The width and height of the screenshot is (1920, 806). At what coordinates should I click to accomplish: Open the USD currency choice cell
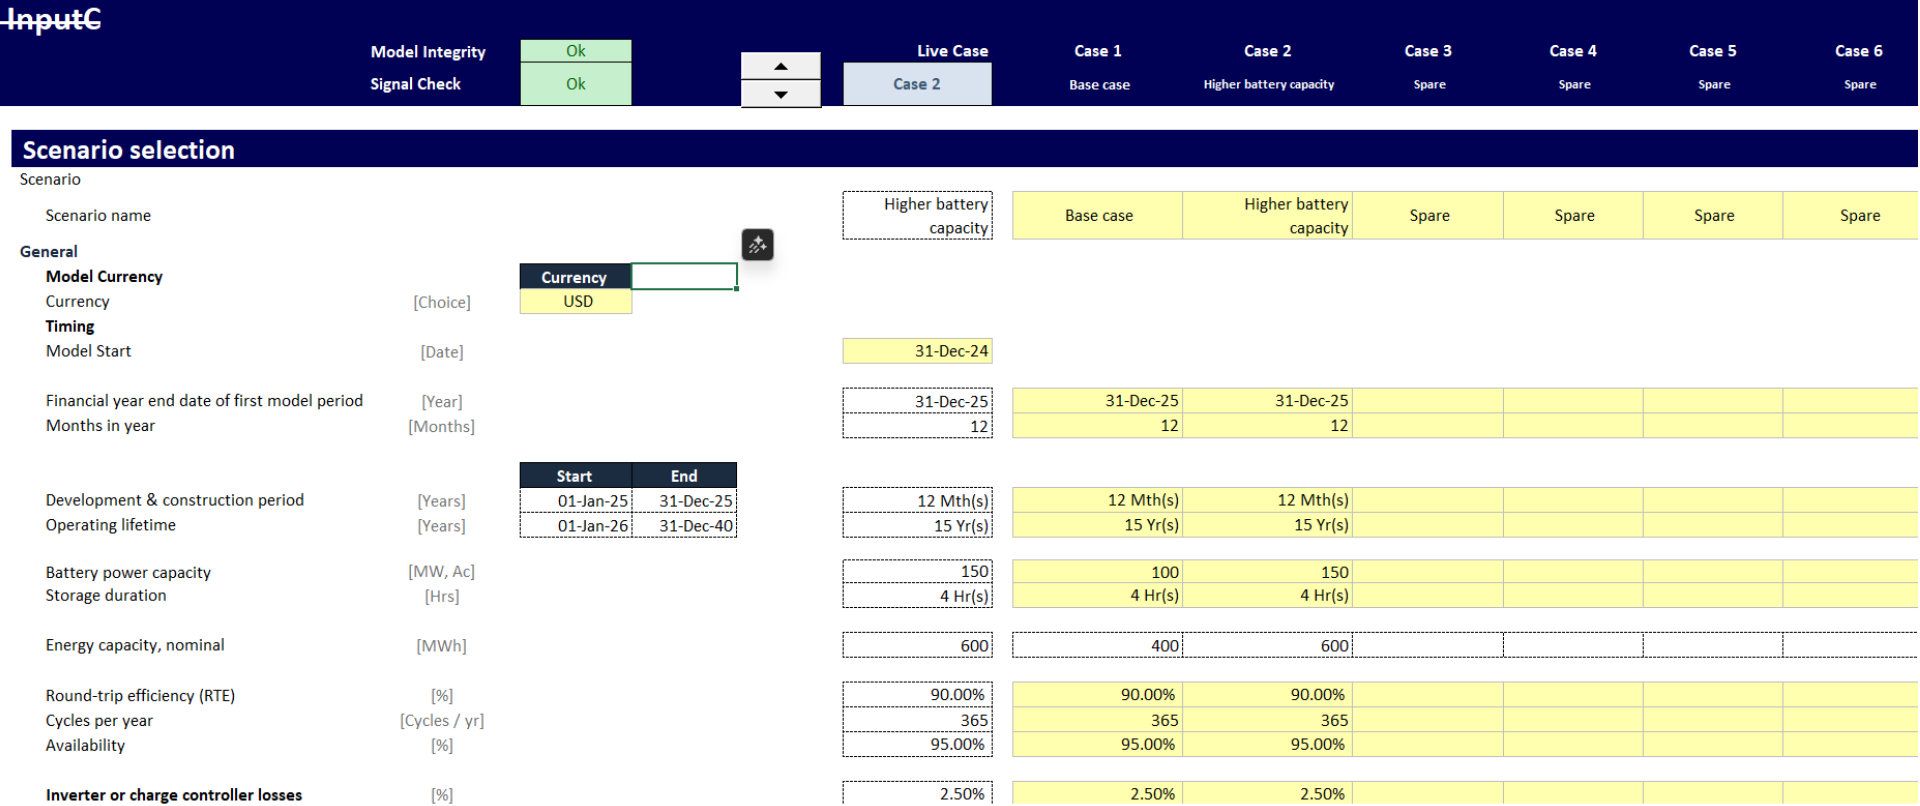click(x=576, y=302)
